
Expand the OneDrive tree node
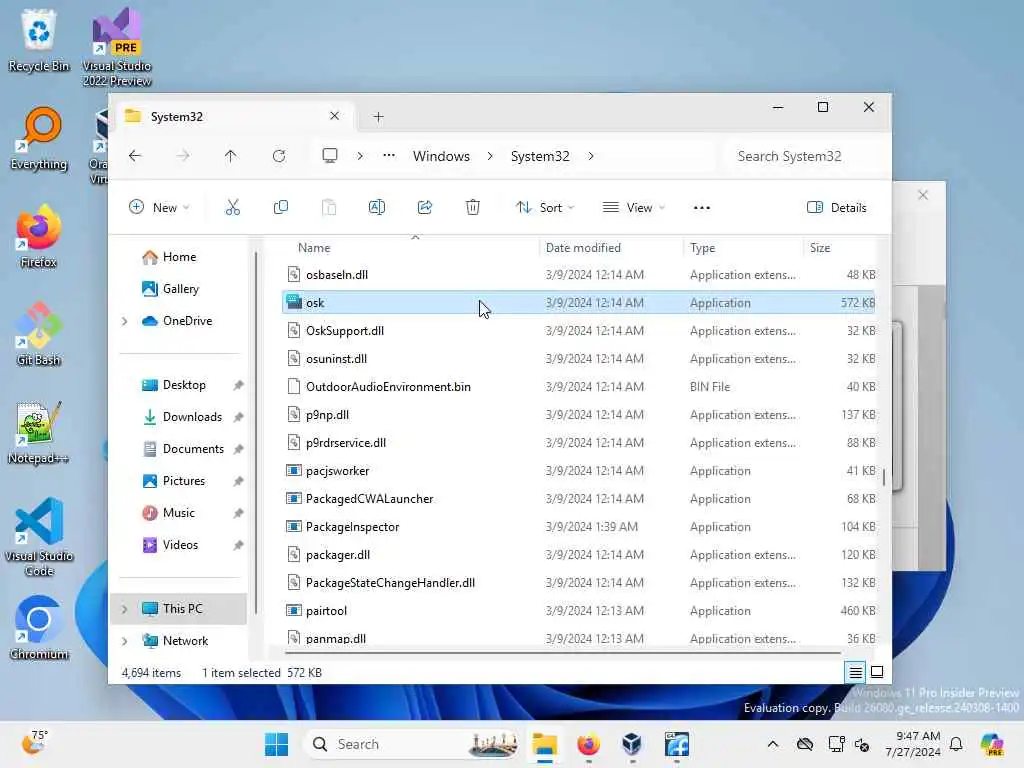(x=125, y=321)
